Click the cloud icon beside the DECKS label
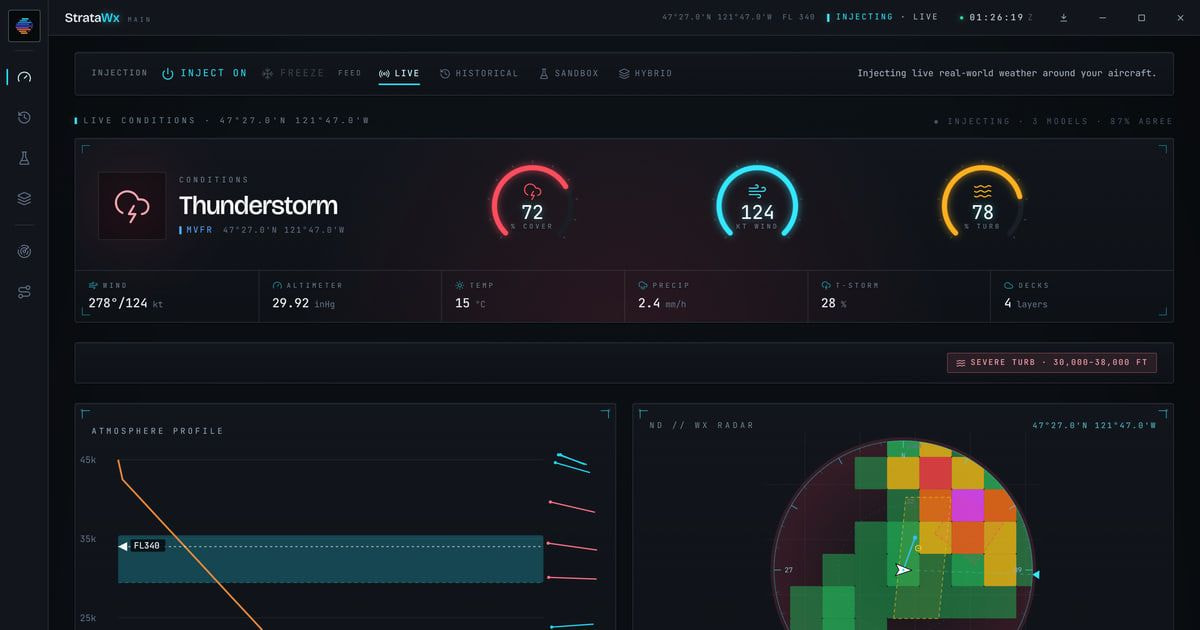Viewport: 1200px width, 630px height. click(1009, 285)
